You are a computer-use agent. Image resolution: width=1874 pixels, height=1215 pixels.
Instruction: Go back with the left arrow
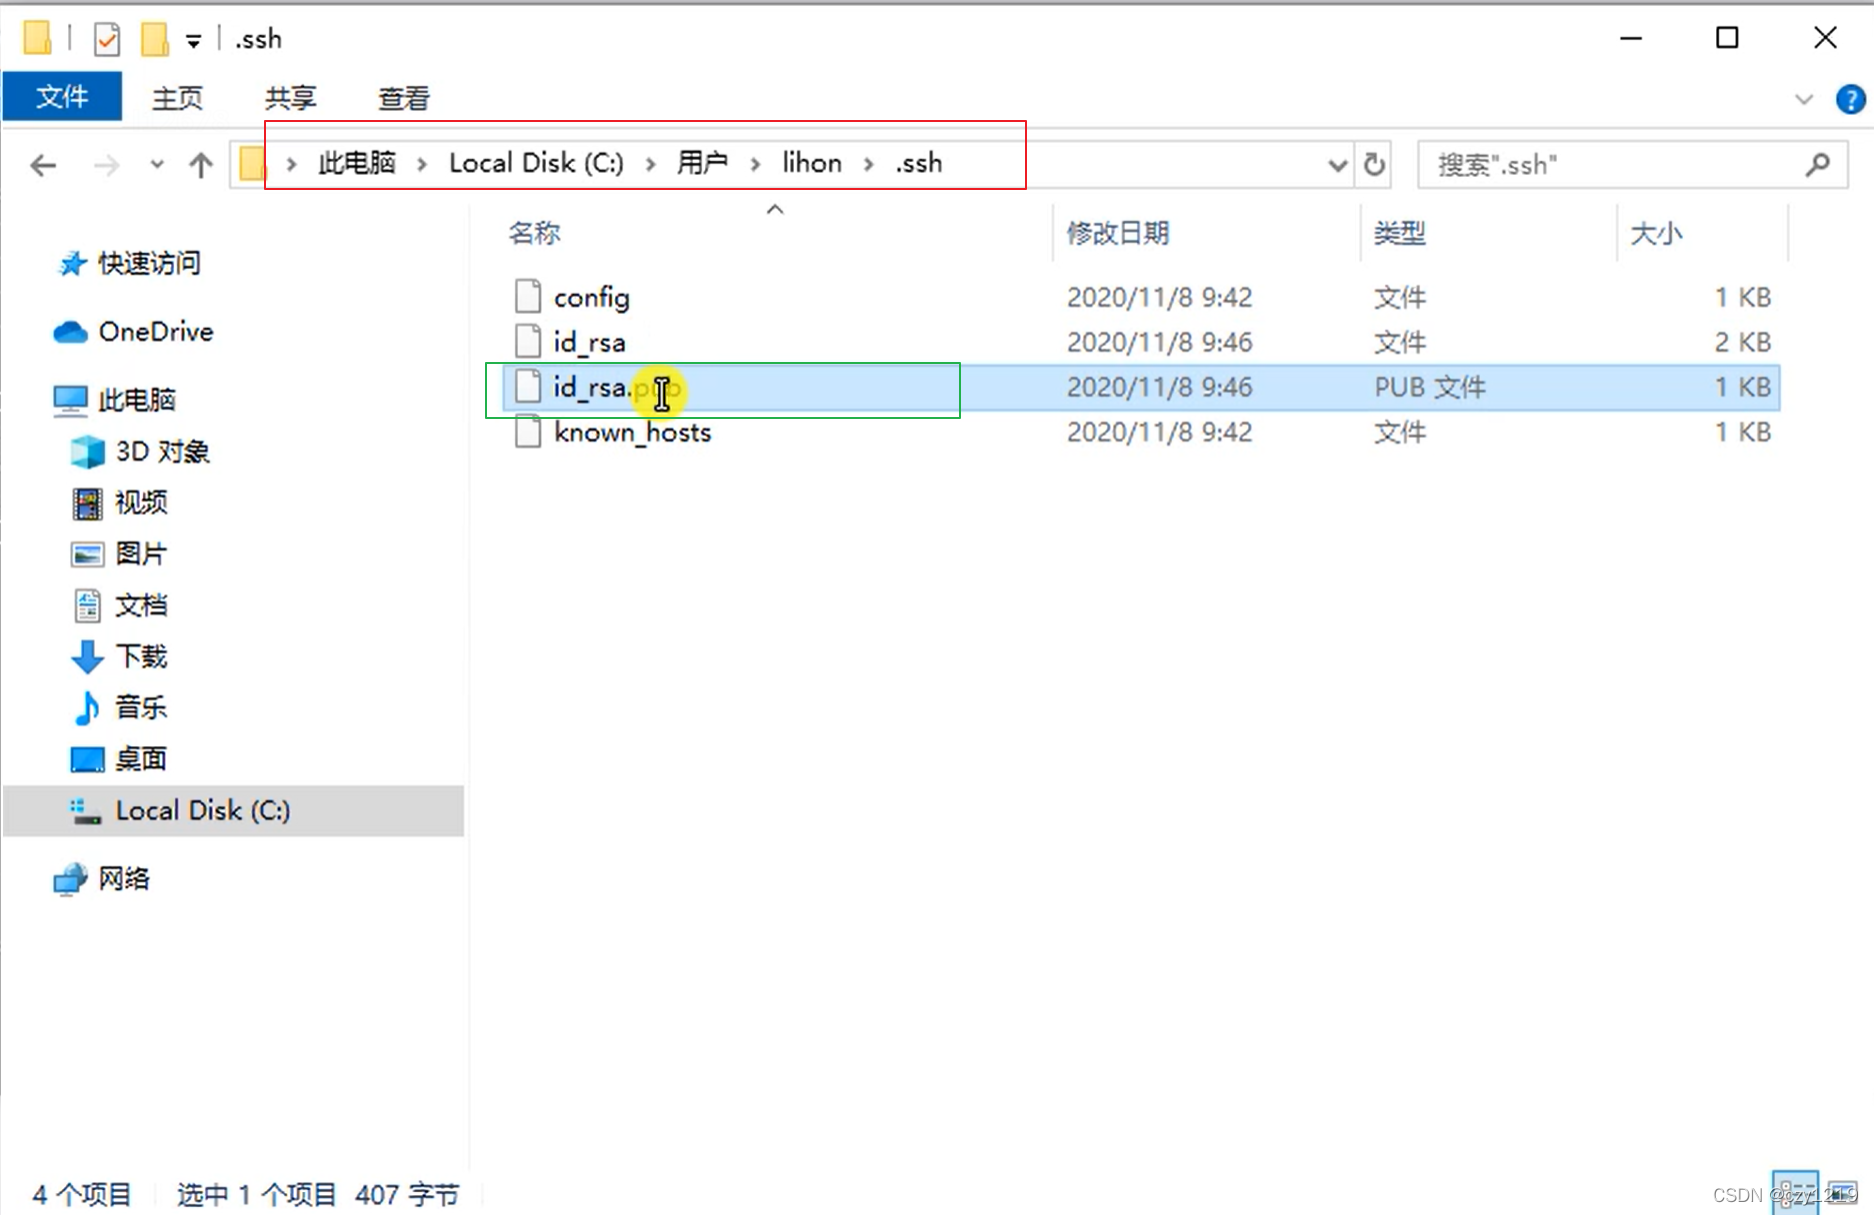click(x=43, y=165)
